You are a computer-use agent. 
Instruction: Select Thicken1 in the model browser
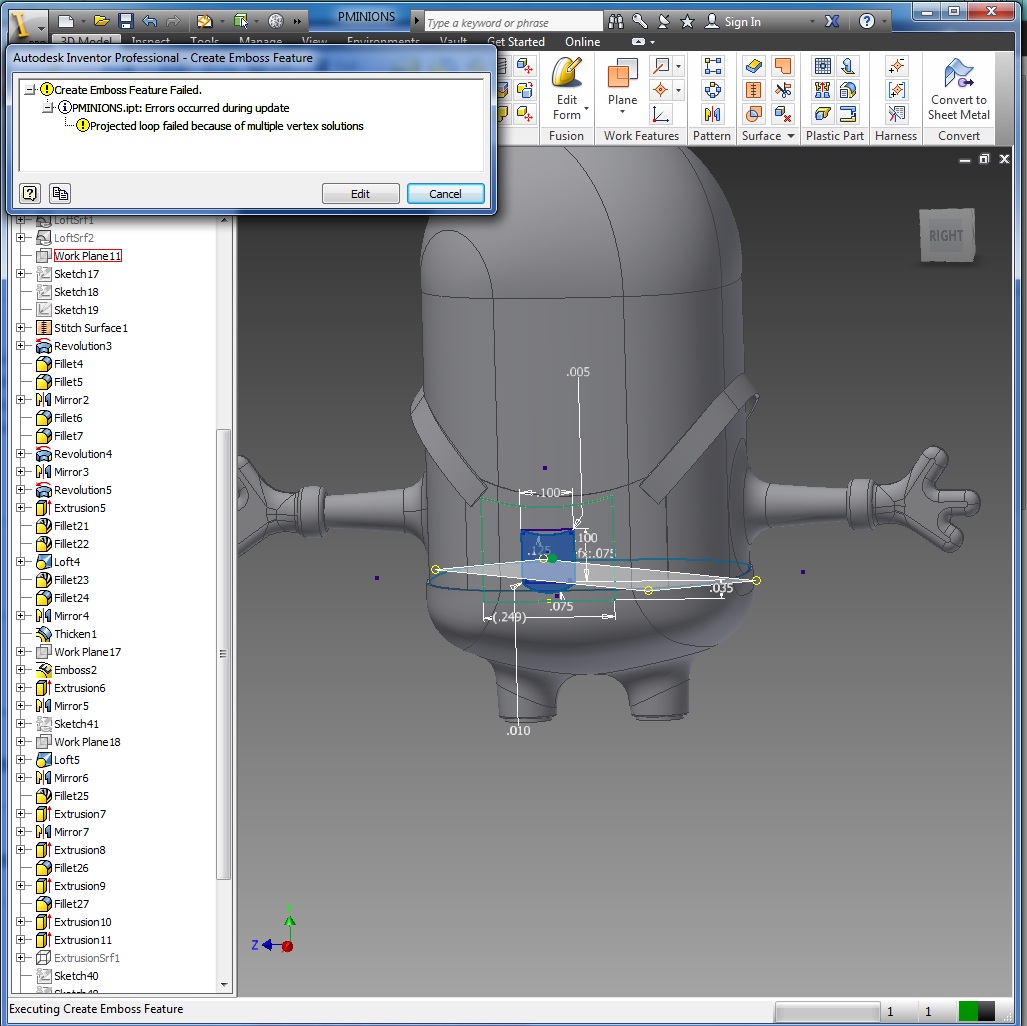coord(75,634)
